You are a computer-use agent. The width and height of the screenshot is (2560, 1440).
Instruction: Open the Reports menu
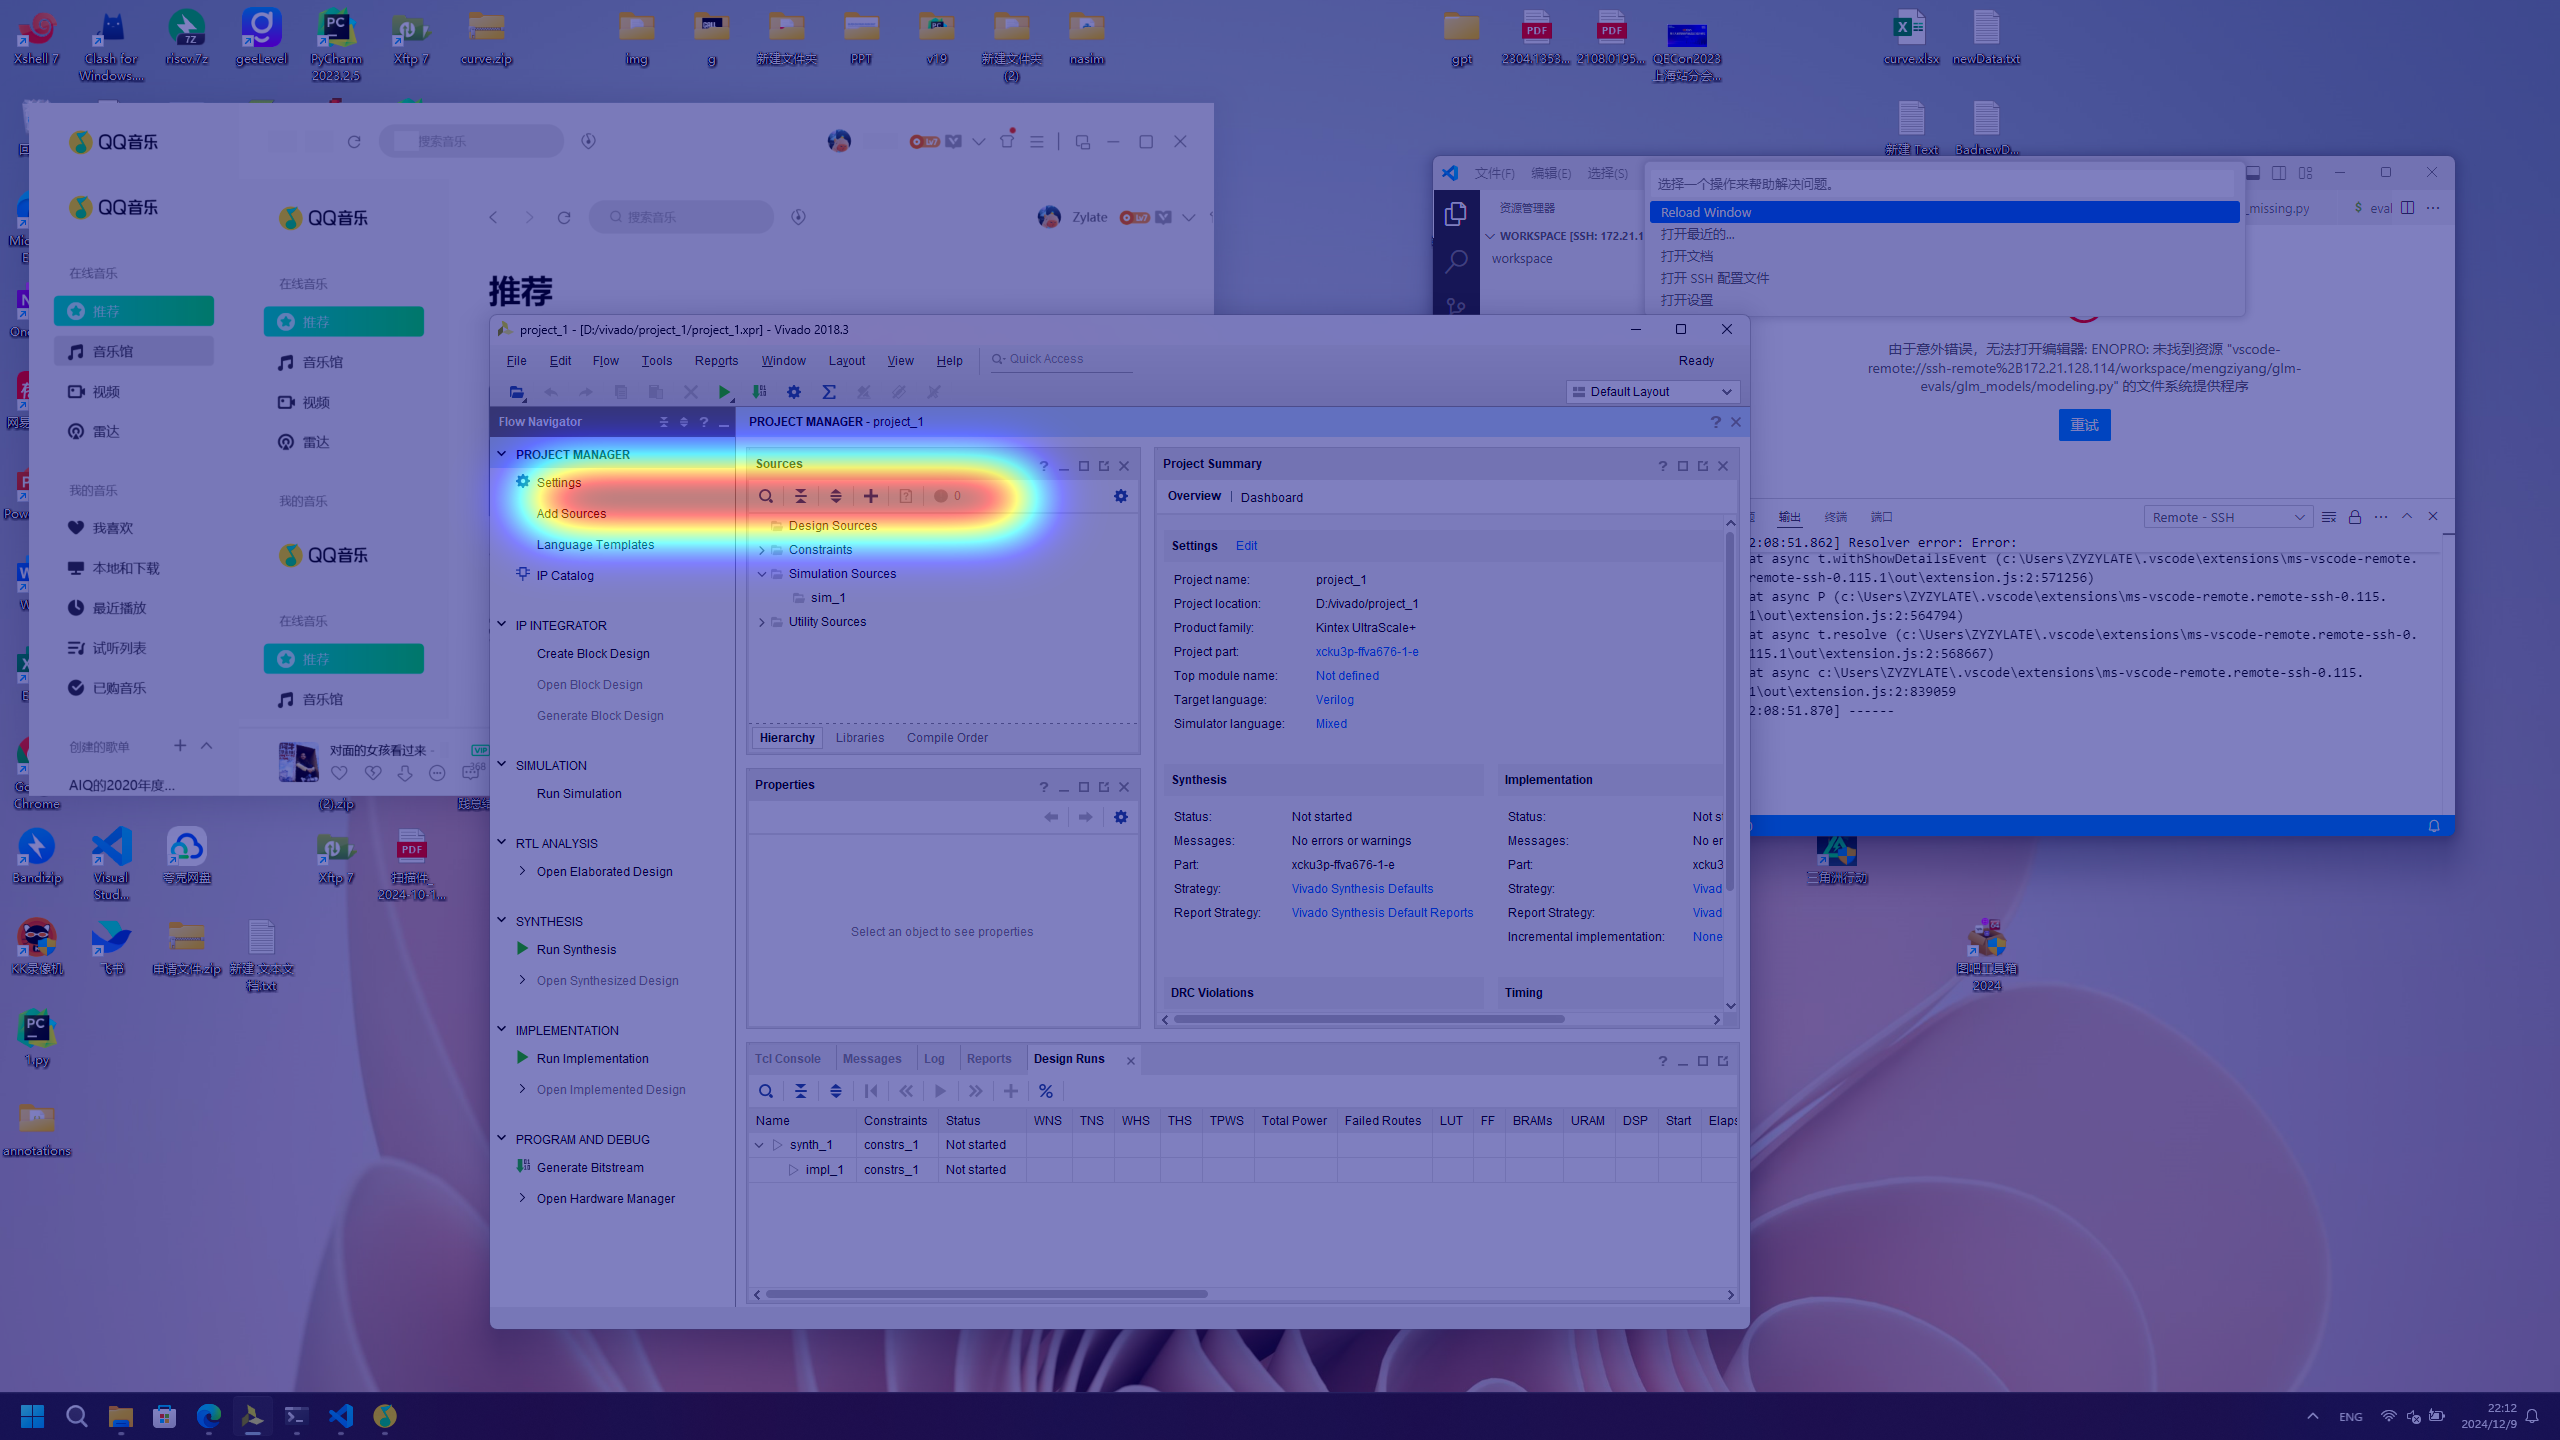click(x=716, y=361)
